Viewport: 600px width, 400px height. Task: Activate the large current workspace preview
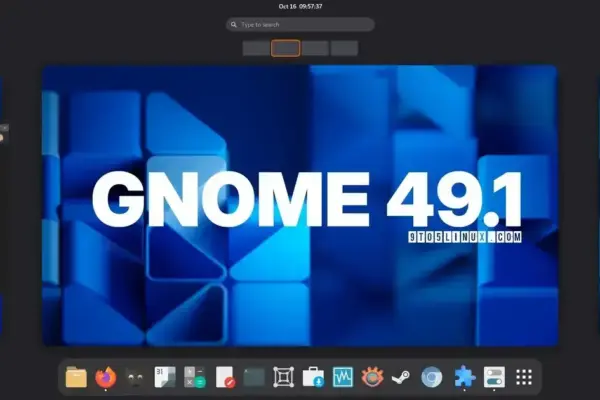(x=300, y=206)
